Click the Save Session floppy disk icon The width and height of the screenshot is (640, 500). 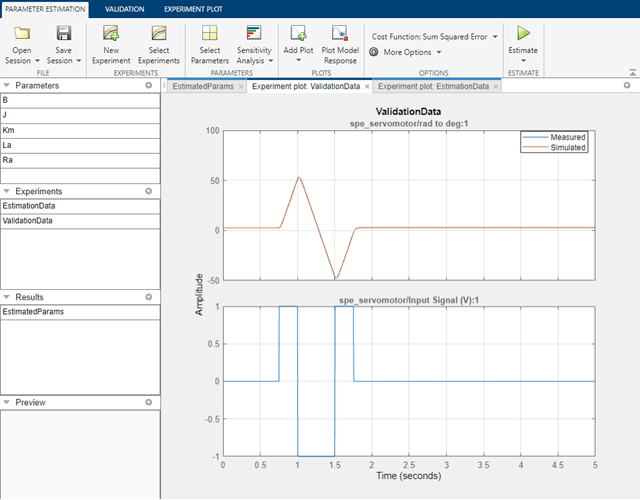[64, 33]
